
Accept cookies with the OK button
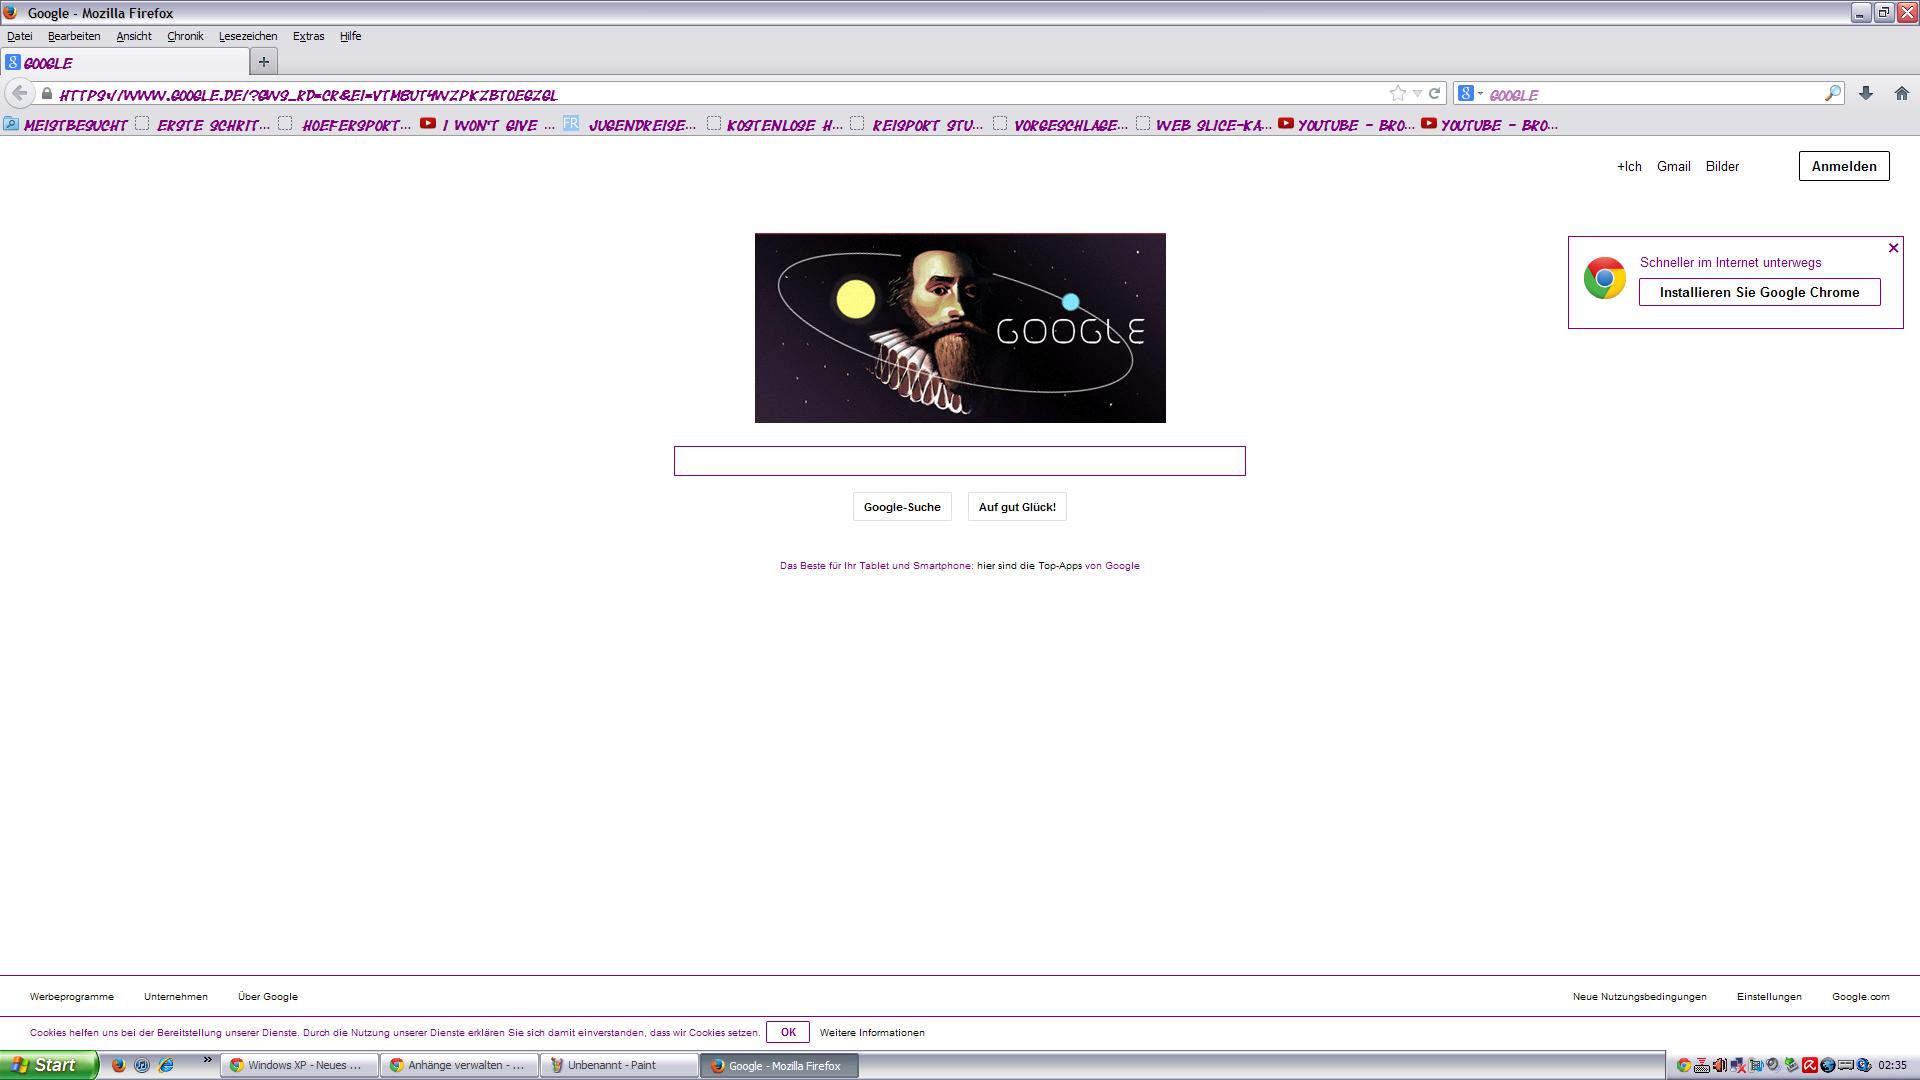[x=787, y=1032]
